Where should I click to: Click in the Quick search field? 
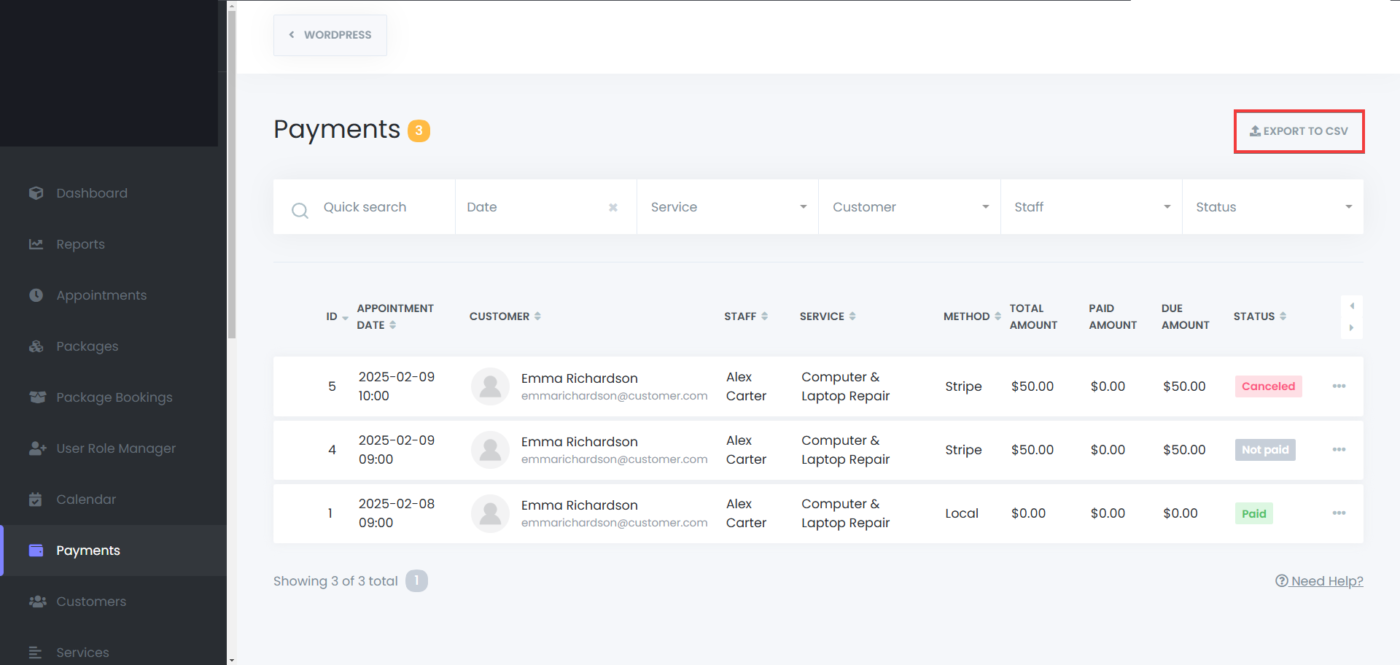point(380,207)
